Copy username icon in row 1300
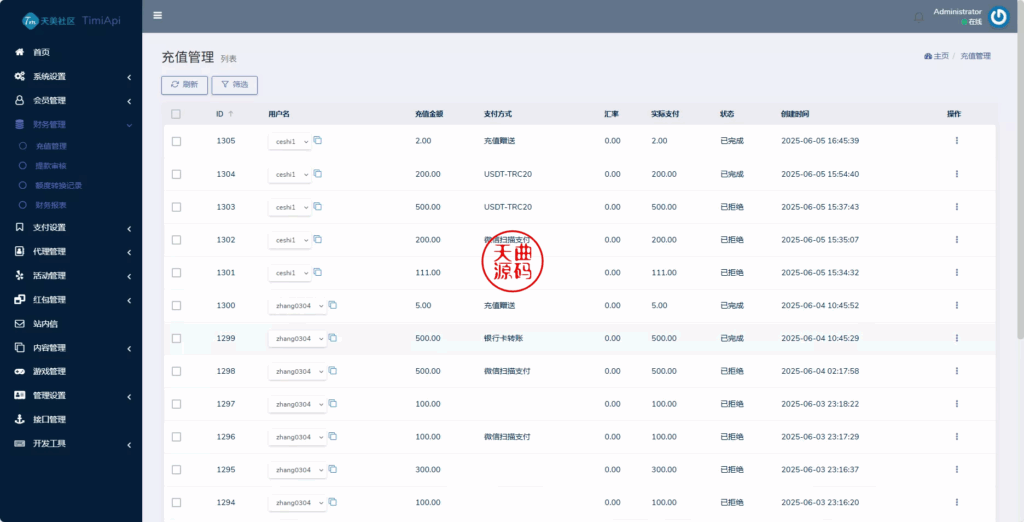Screen dimensions: 1024x522 pyautogui.click(x=332, y=305)
